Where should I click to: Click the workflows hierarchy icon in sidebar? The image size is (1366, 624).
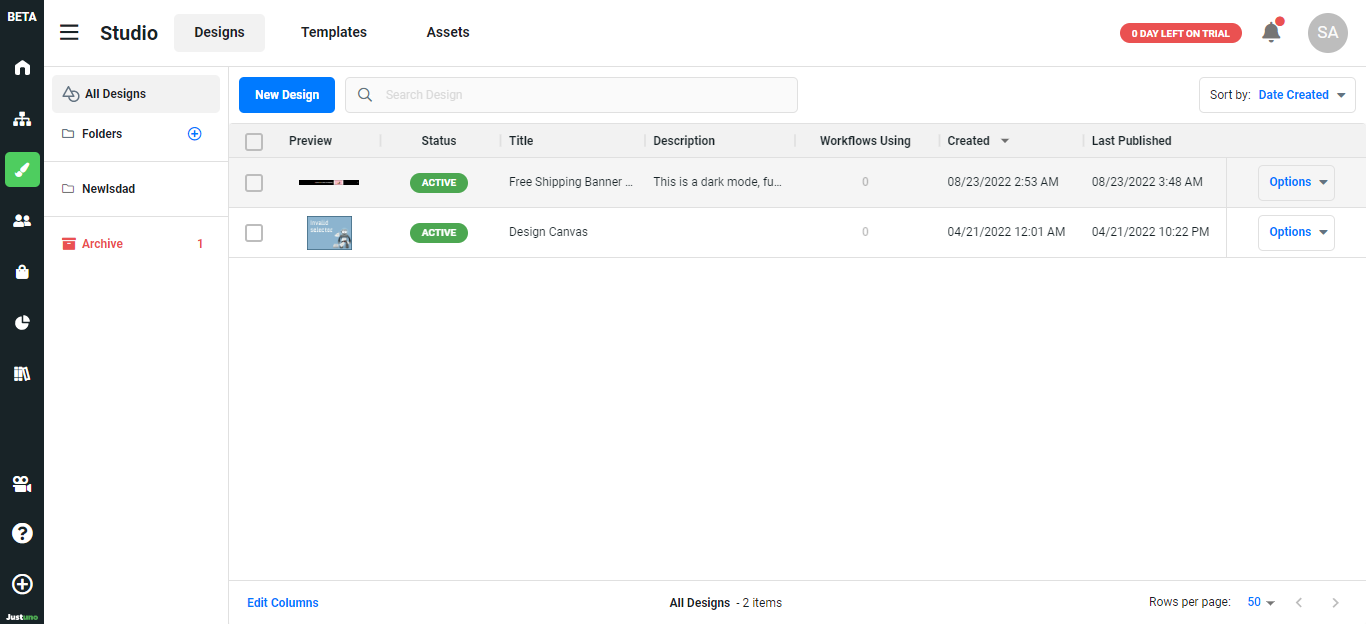[x=22, y=119]
